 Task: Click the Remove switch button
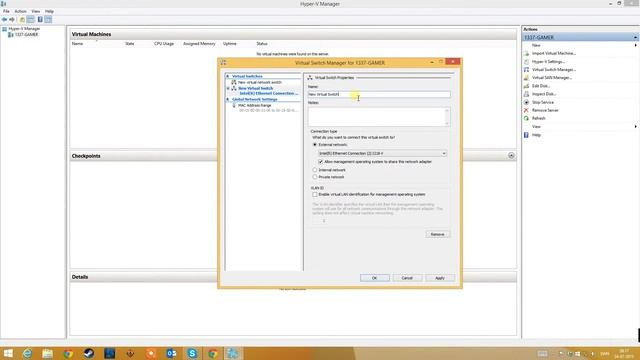pyautogui.click(x=438, y=234)
